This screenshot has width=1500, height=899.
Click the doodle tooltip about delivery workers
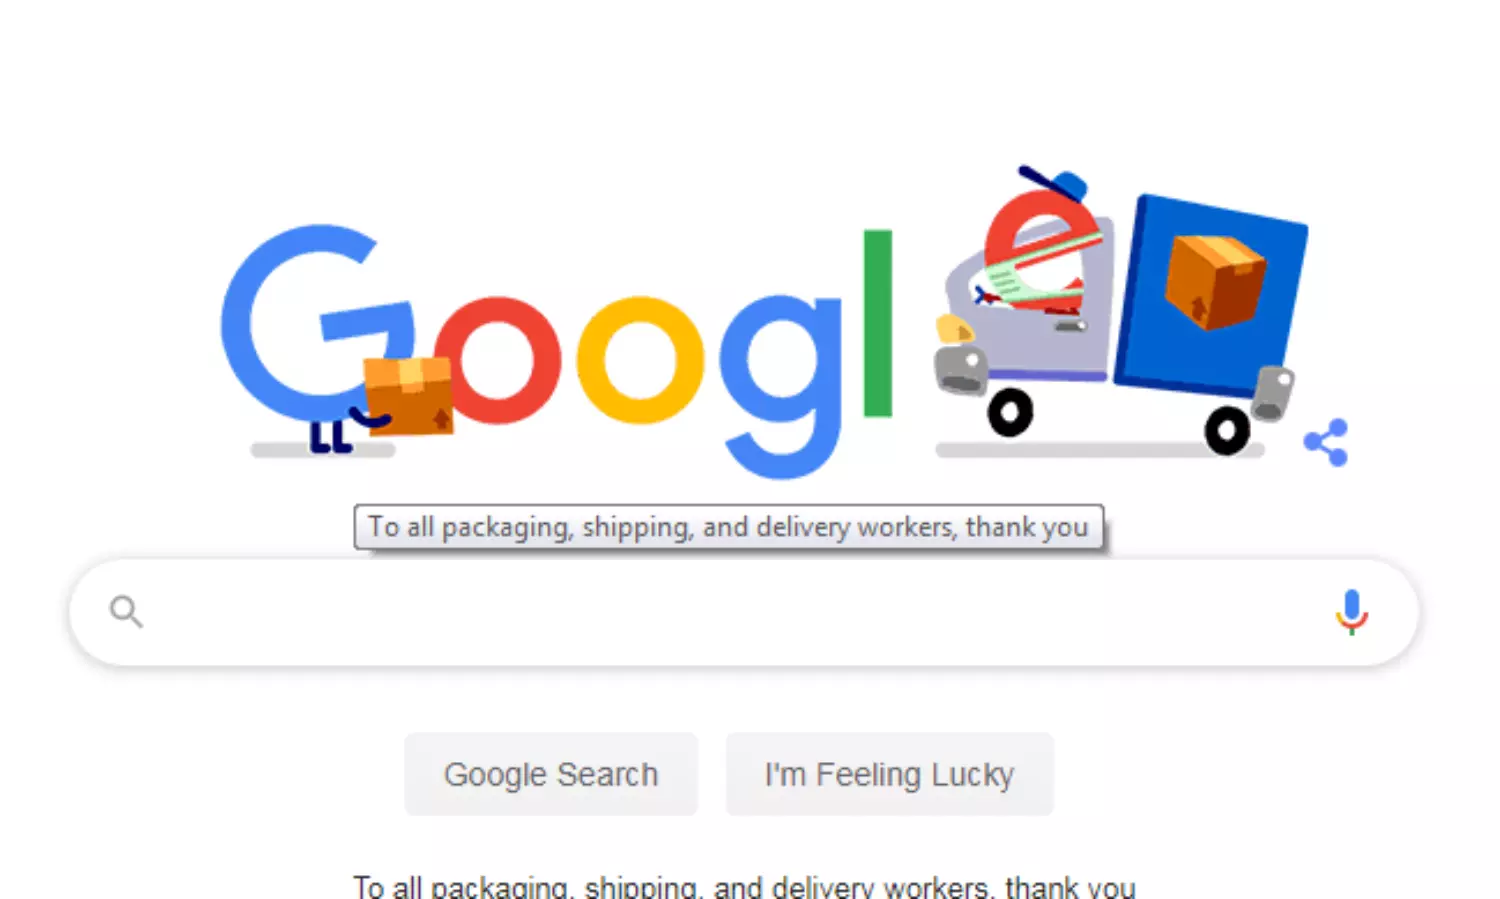pos(729,527)
